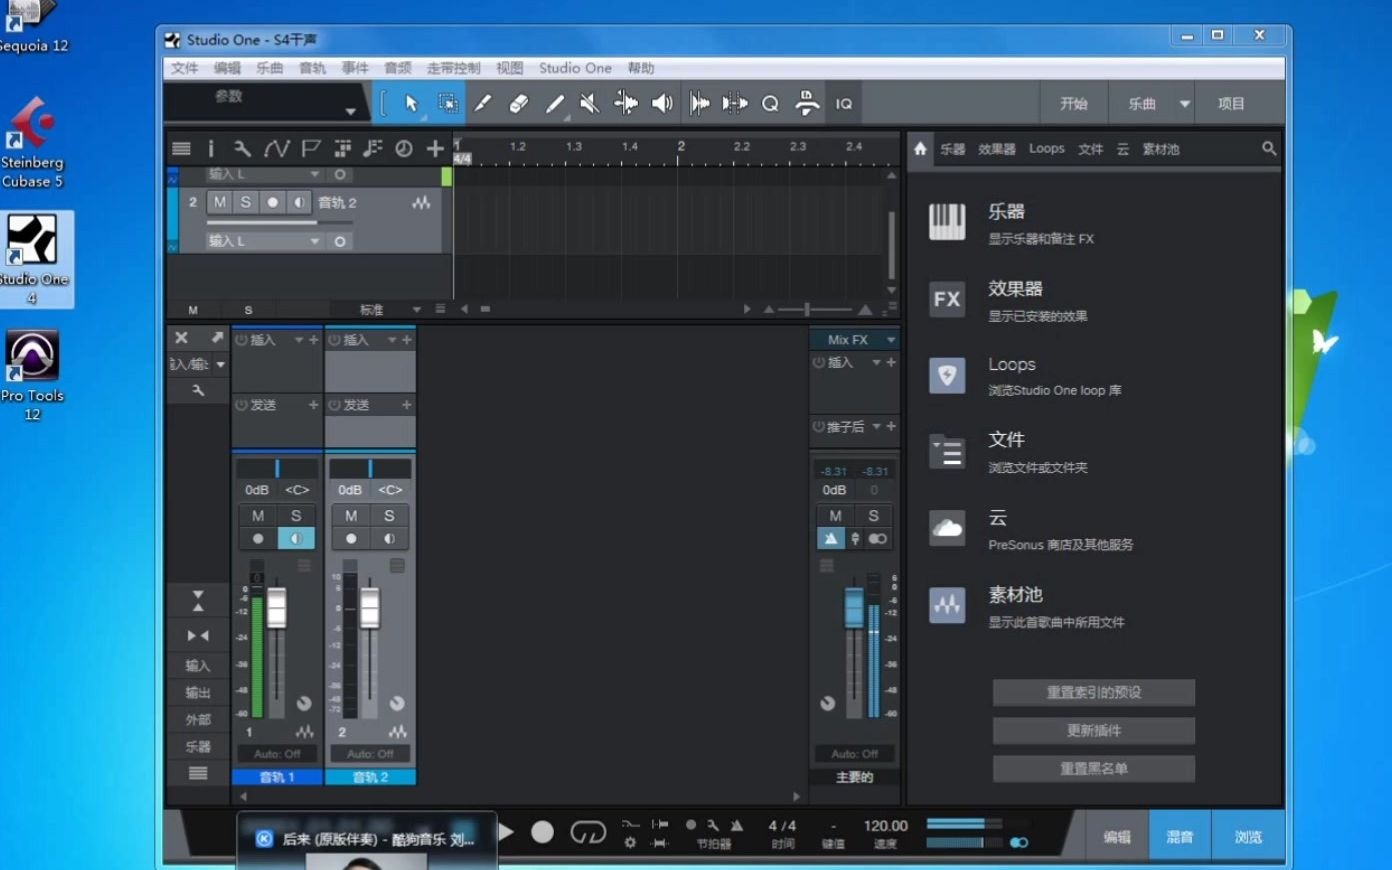Click the transport record button
1392x870 pixels.
pyautogui.click(x=542, y=832)
